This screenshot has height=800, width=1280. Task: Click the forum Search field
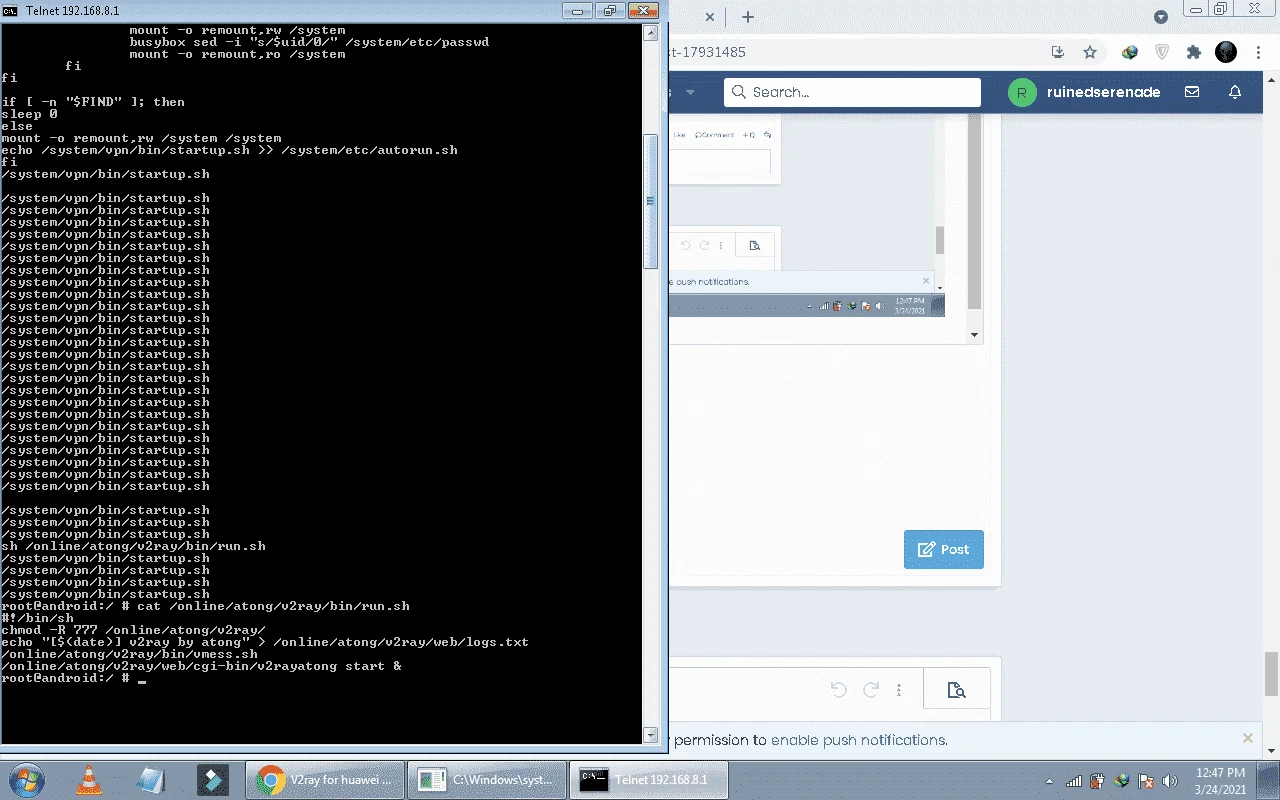[x=852, y=92]
